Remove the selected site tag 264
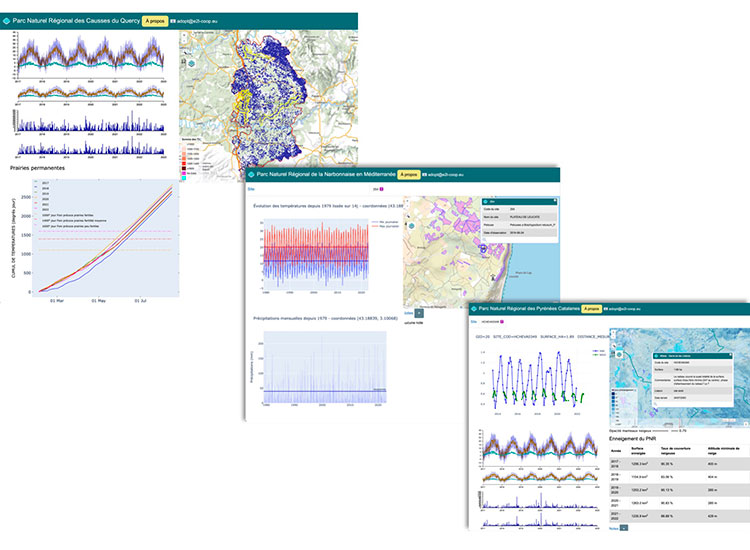 [x=383, y=188]
